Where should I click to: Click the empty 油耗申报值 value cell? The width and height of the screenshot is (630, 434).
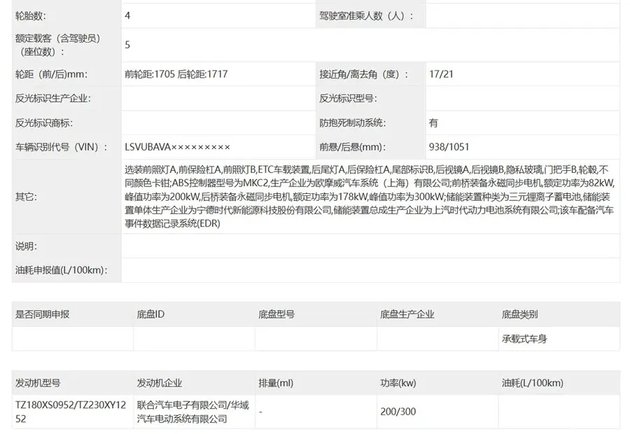[370, 271]
